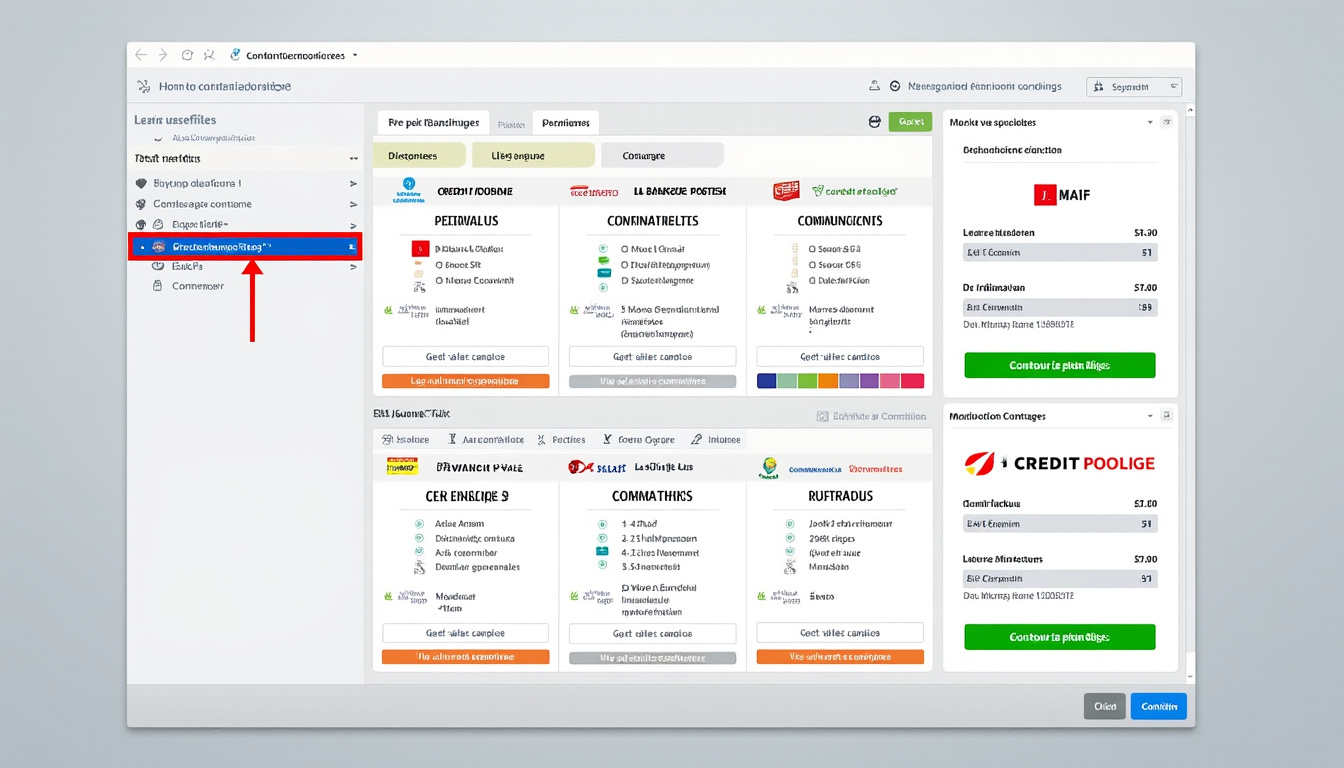Image resolution: width=1344 pixels, height=768 pixels.
Task: Open the 'Seyendm' dropdown
Action: (x=1134, y=87)
